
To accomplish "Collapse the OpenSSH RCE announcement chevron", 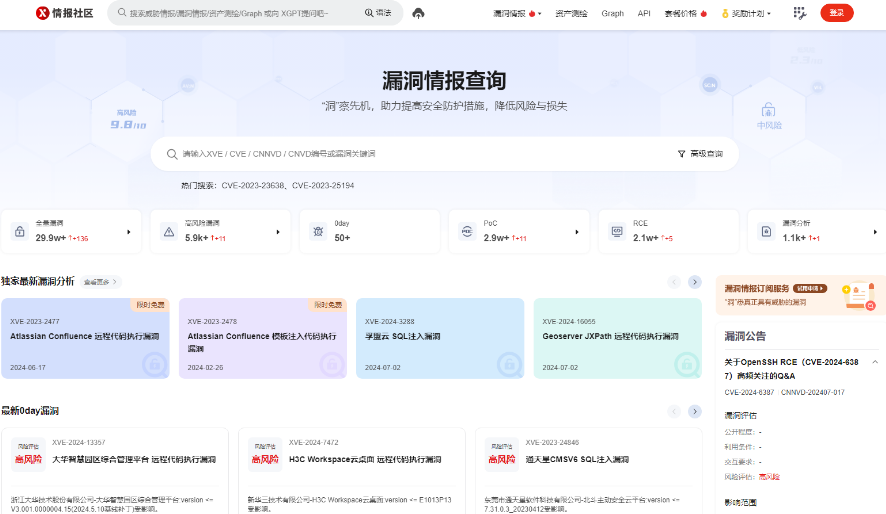I will [x=875, y=361].
